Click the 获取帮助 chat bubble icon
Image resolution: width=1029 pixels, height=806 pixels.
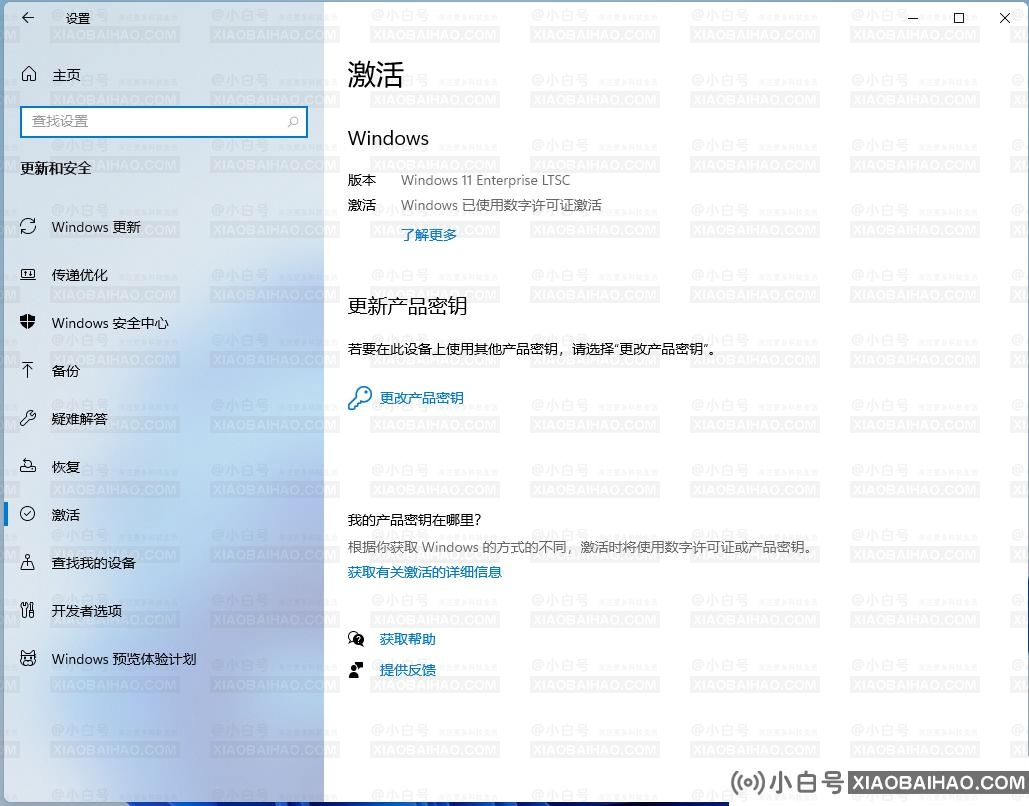(356, 639)
